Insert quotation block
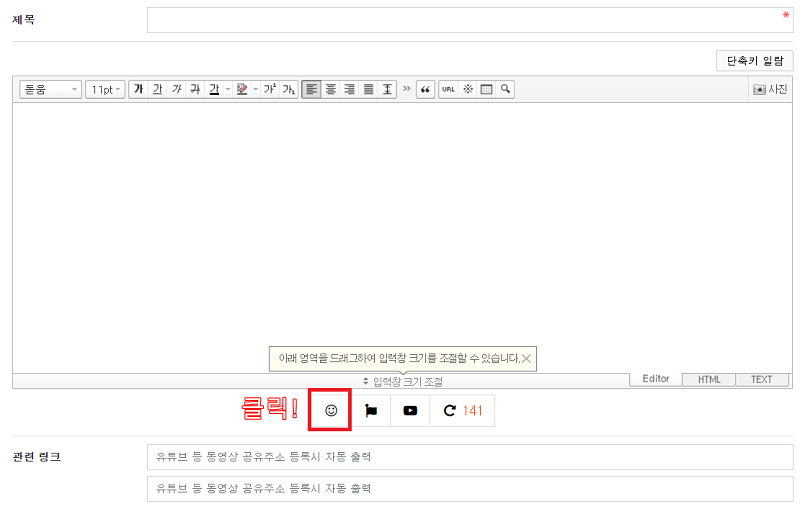The image size is (800, 509). click(x=426, y=89)
